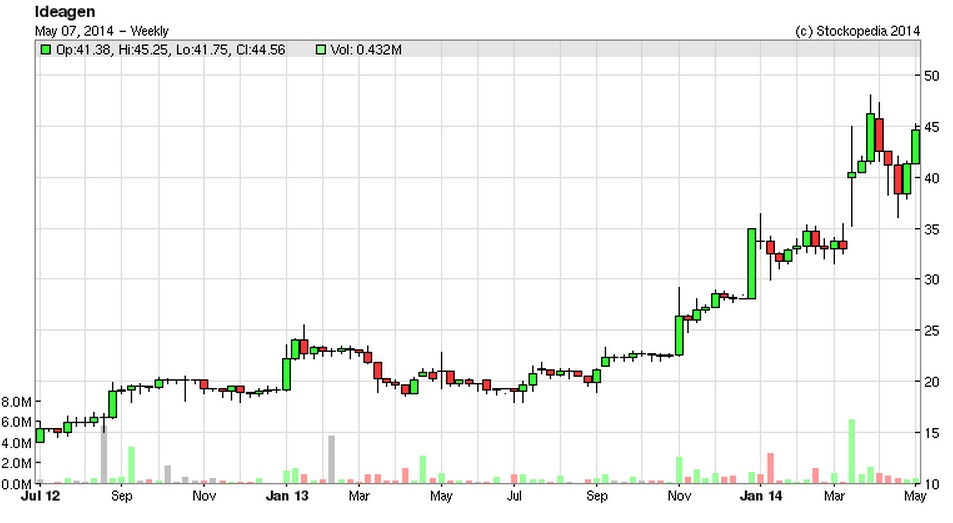
Task: Click the green price legend square
Action: pyautogui.click(x=45, y=50)
